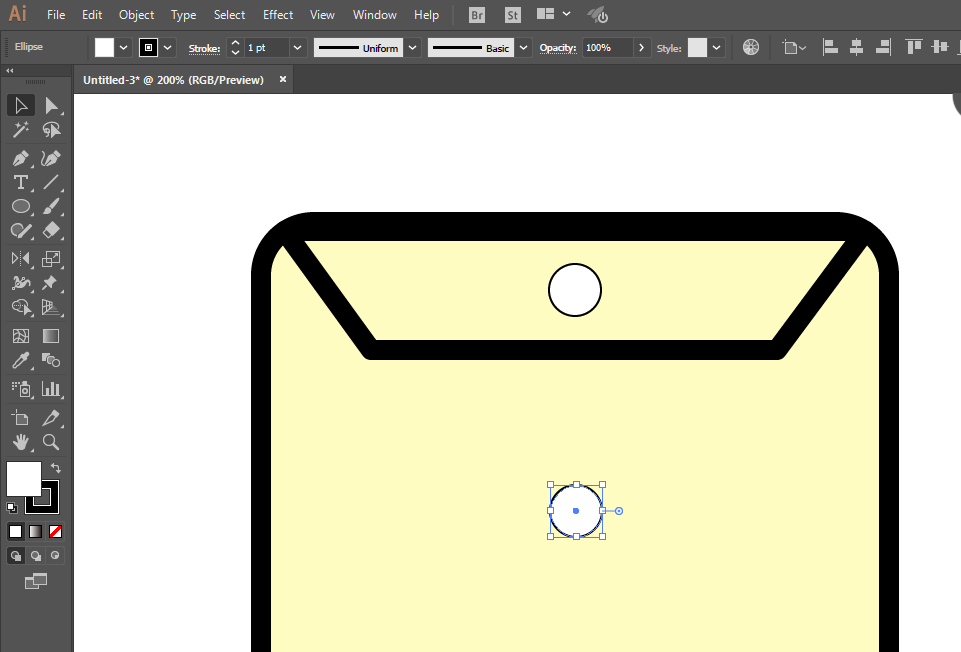This screenshot has width=961, height=652.
Task: Switch to the Hand tool
Action: 21,442
